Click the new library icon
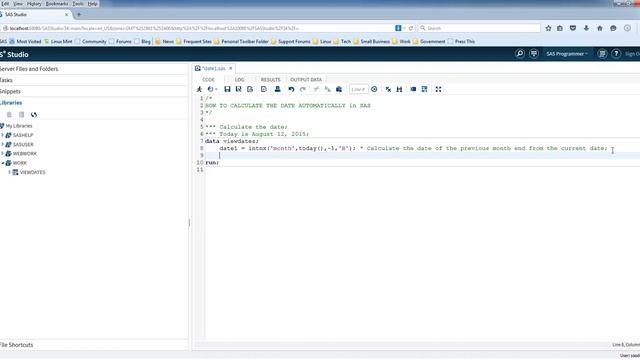 pyautogui.click(x=9, y=115)
